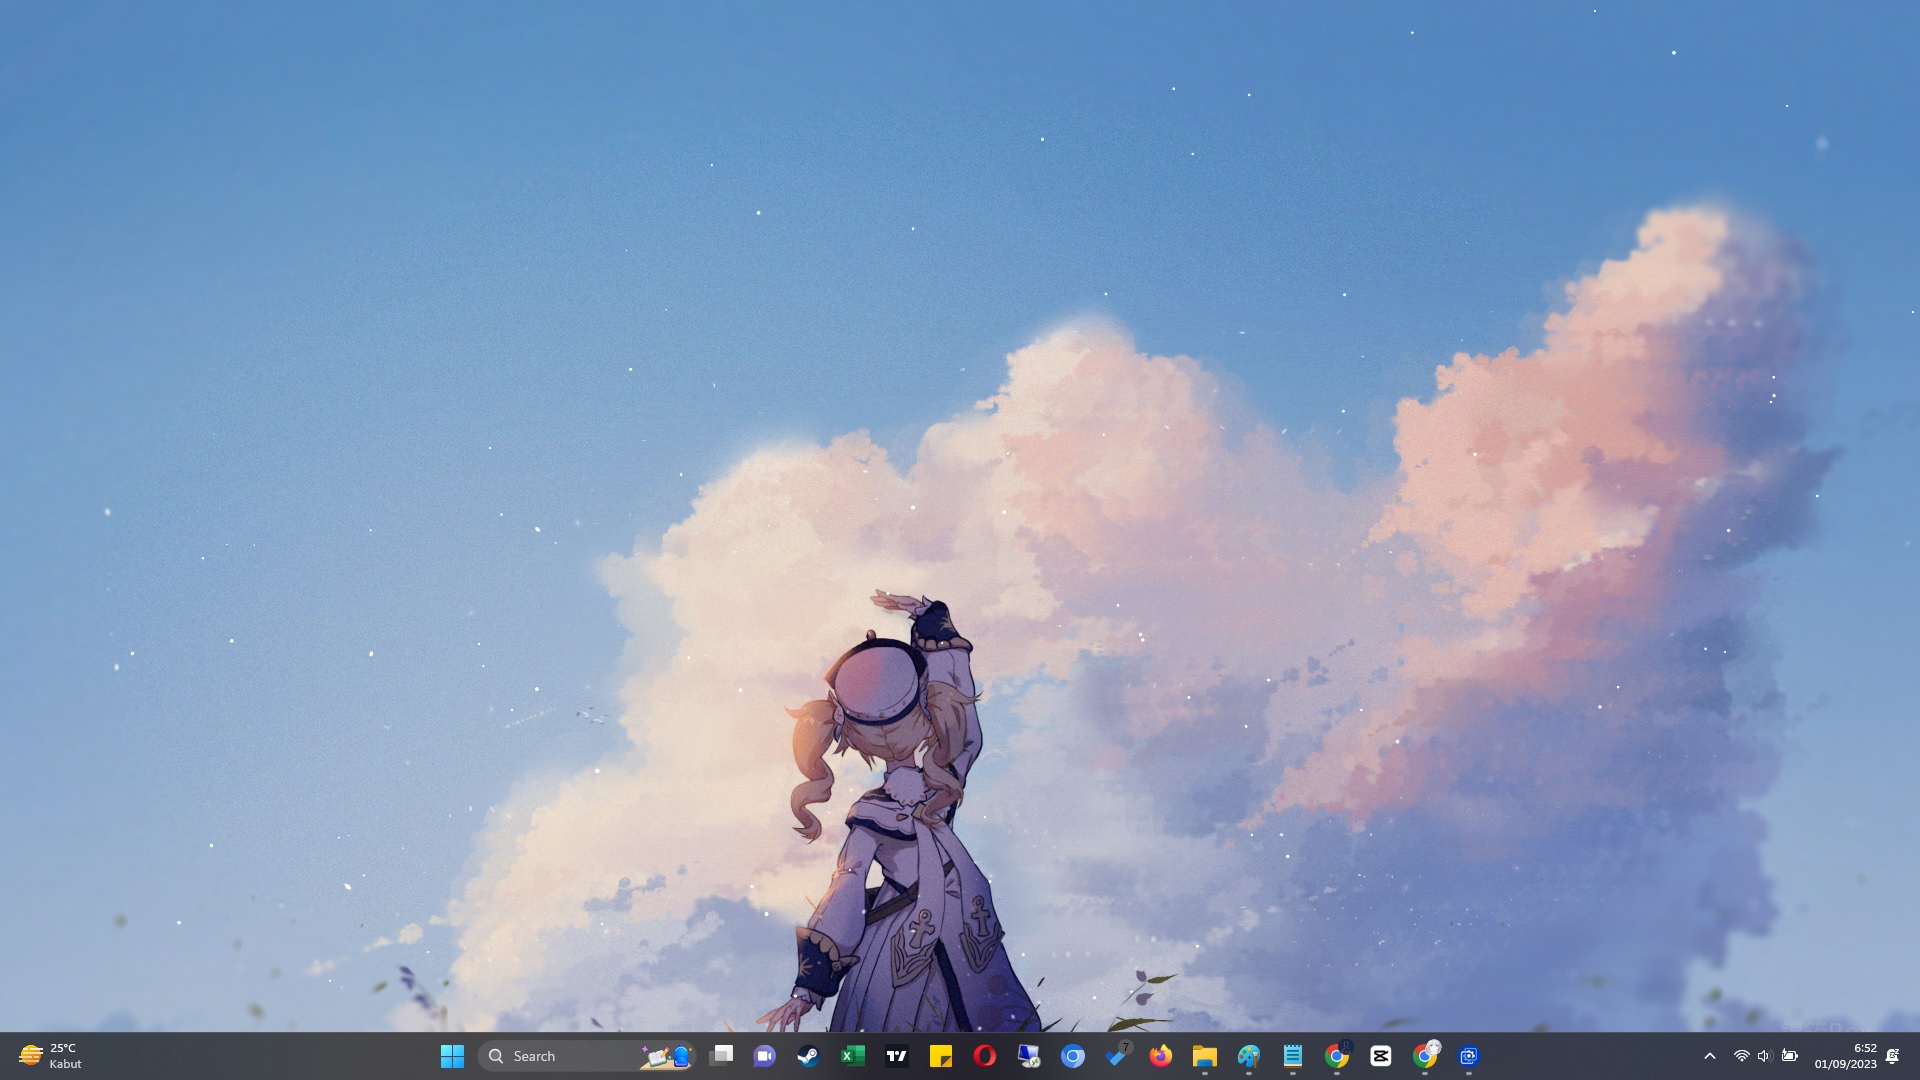Open Task View from taskbar
Image resolution: width=1920 pixels, height=1080 pixels.
[x=721, y=1056]
